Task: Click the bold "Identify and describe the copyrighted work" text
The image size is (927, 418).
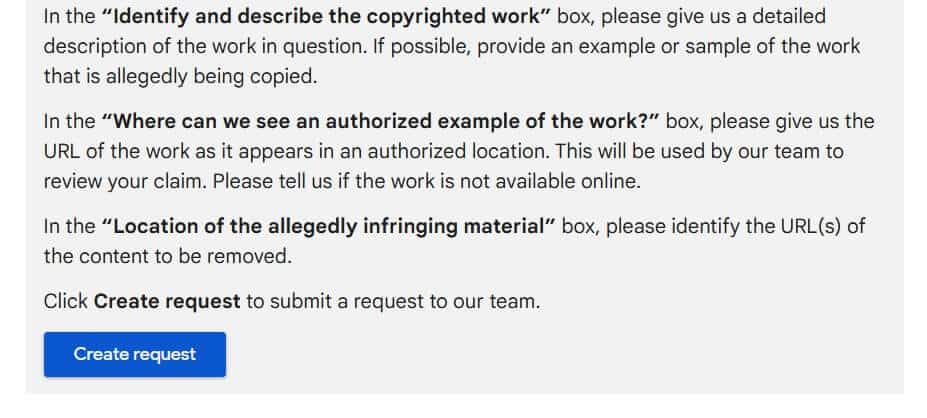Action: [x=326, y=16]
